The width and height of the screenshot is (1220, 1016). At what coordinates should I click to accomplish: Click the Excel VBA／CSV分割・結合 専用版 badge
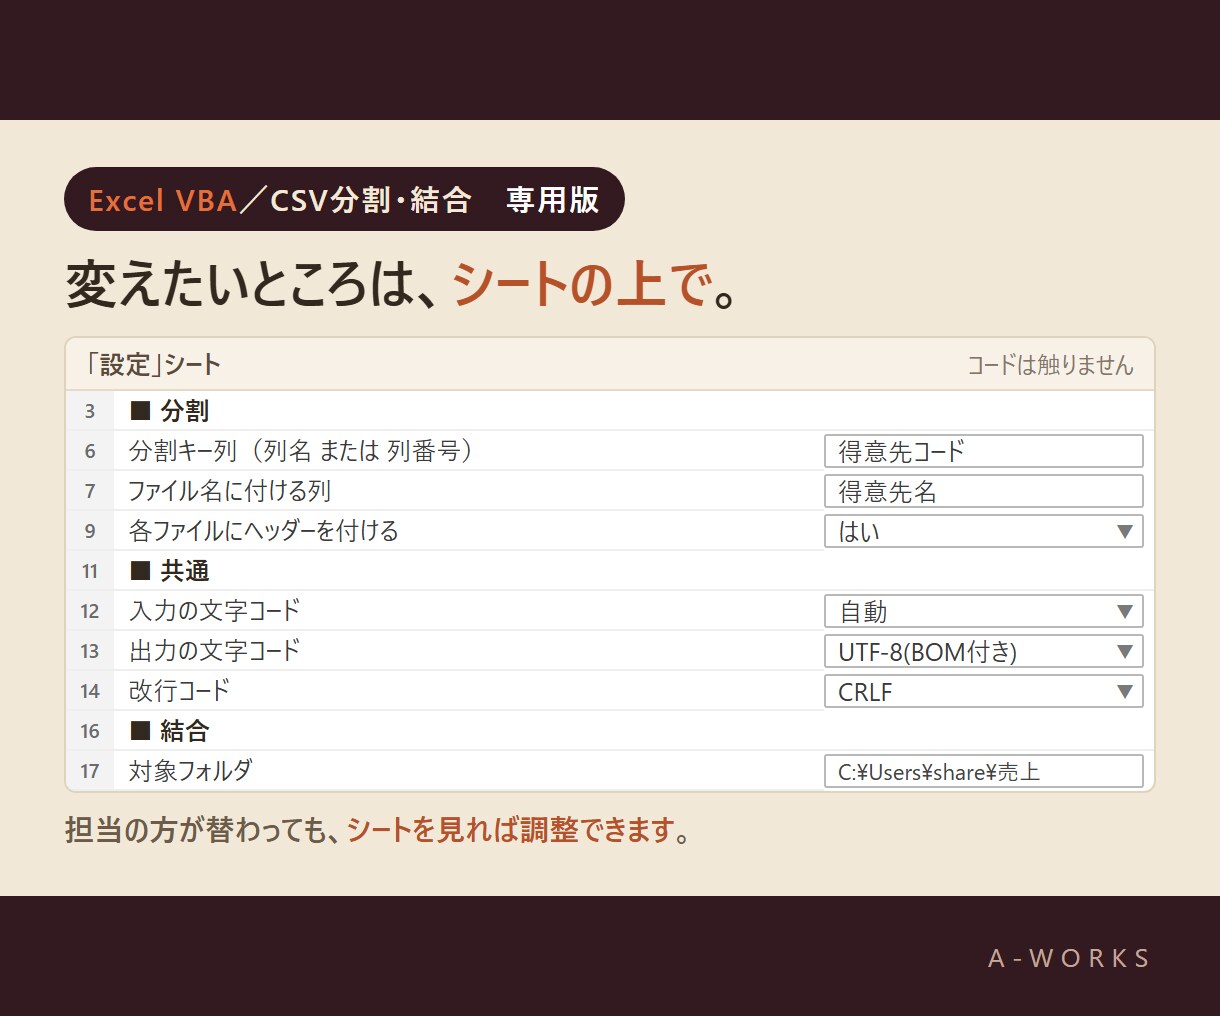[344, 199]
